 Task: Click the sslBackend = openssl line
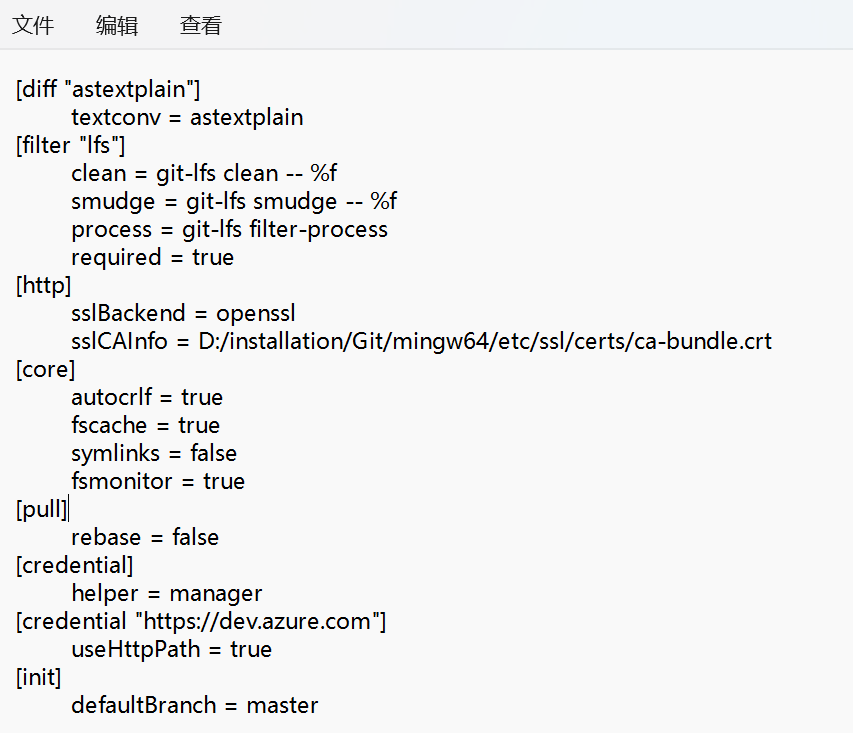click(183, 314)
